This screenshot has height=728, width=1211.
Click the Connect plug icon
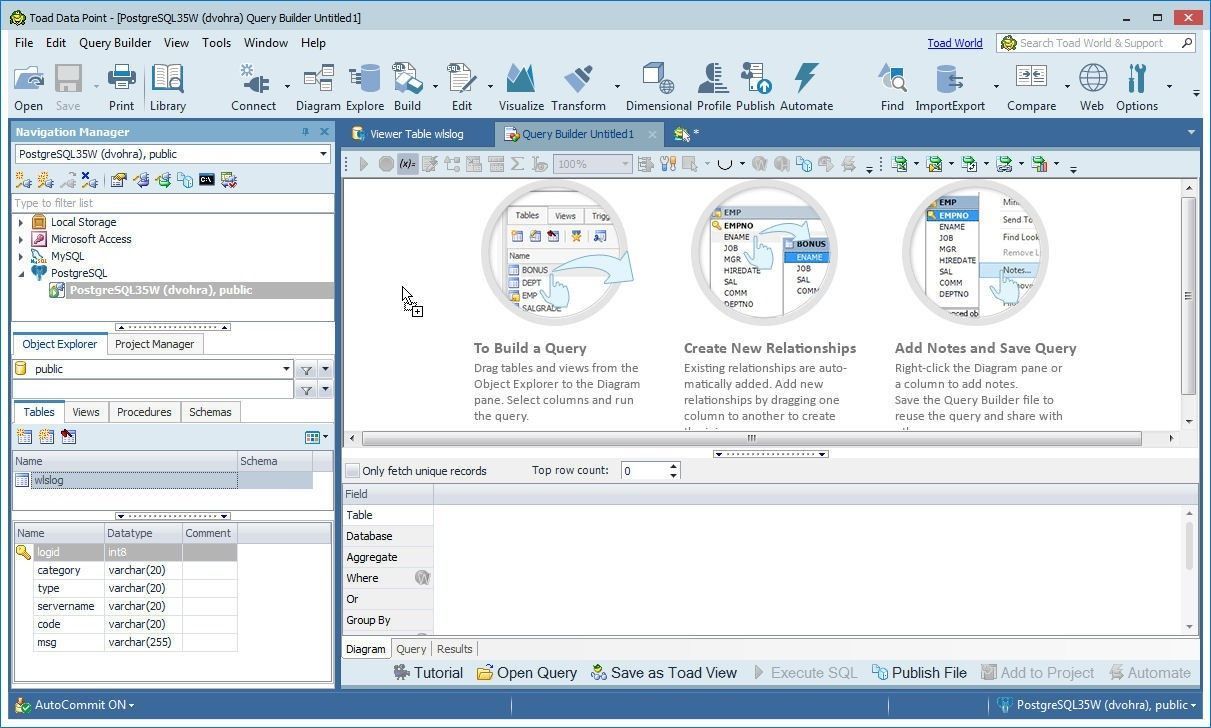tap(253, 87)
